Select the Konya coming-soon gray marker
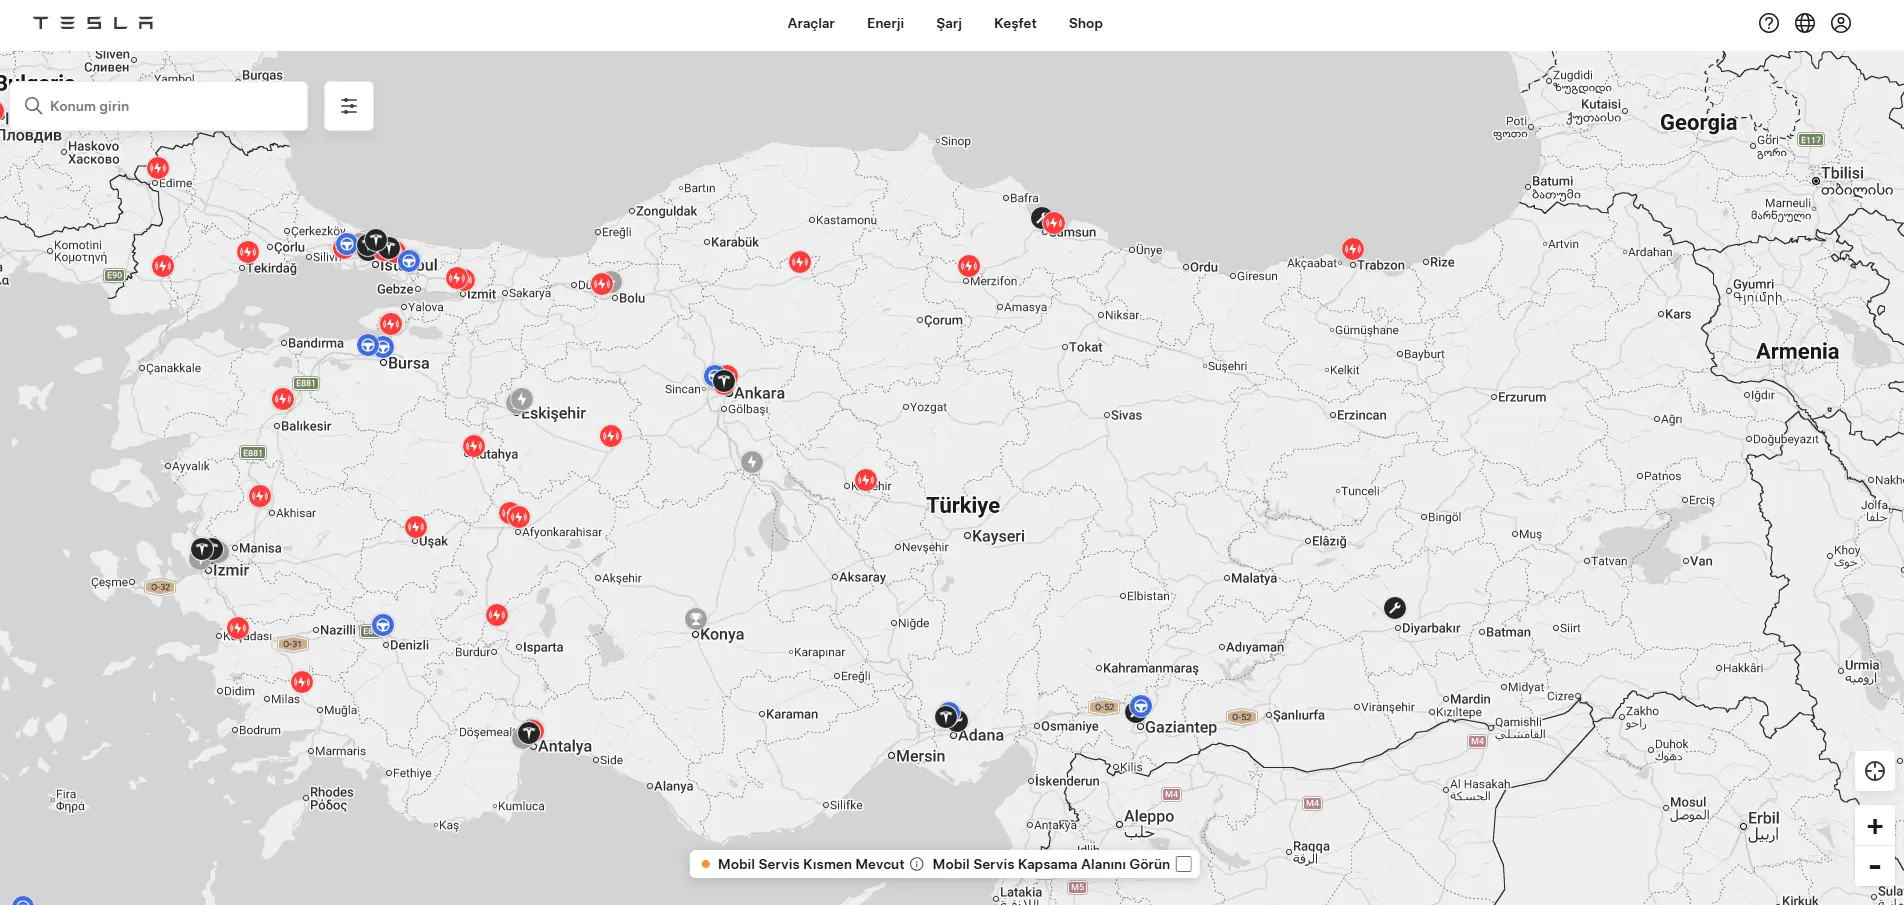 pos(696,619)
